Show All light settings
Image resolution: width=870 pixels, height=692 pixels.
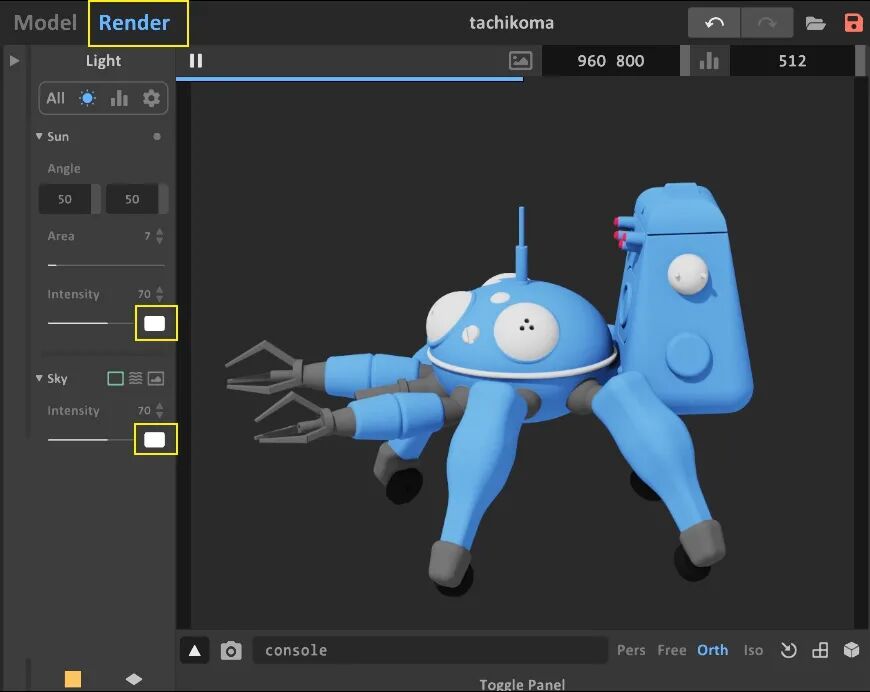[x=55, y=98]
